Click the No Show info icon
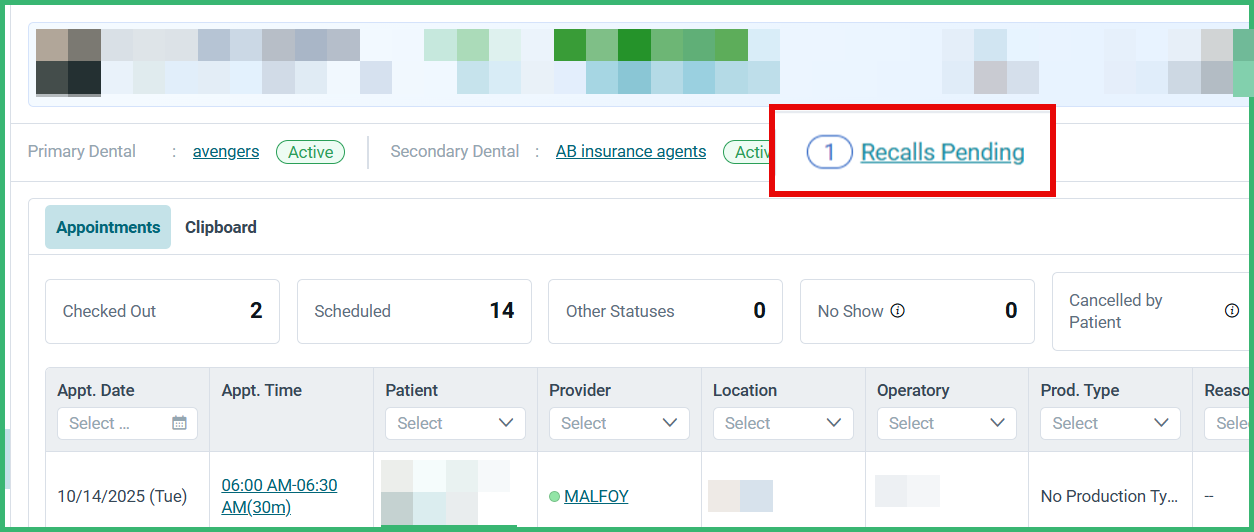1254x532 pixels. point(897,311)
